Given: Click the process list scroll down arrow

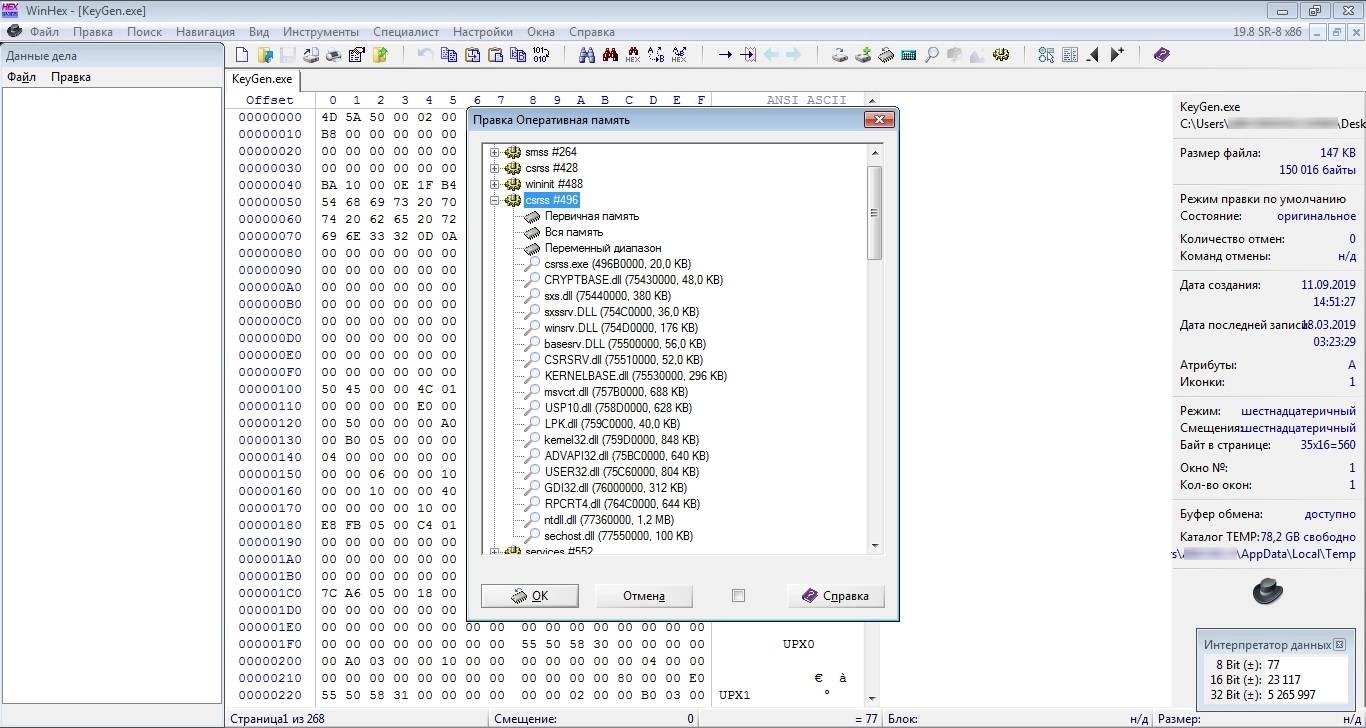Looking at the screenshot, I should 875,545.
